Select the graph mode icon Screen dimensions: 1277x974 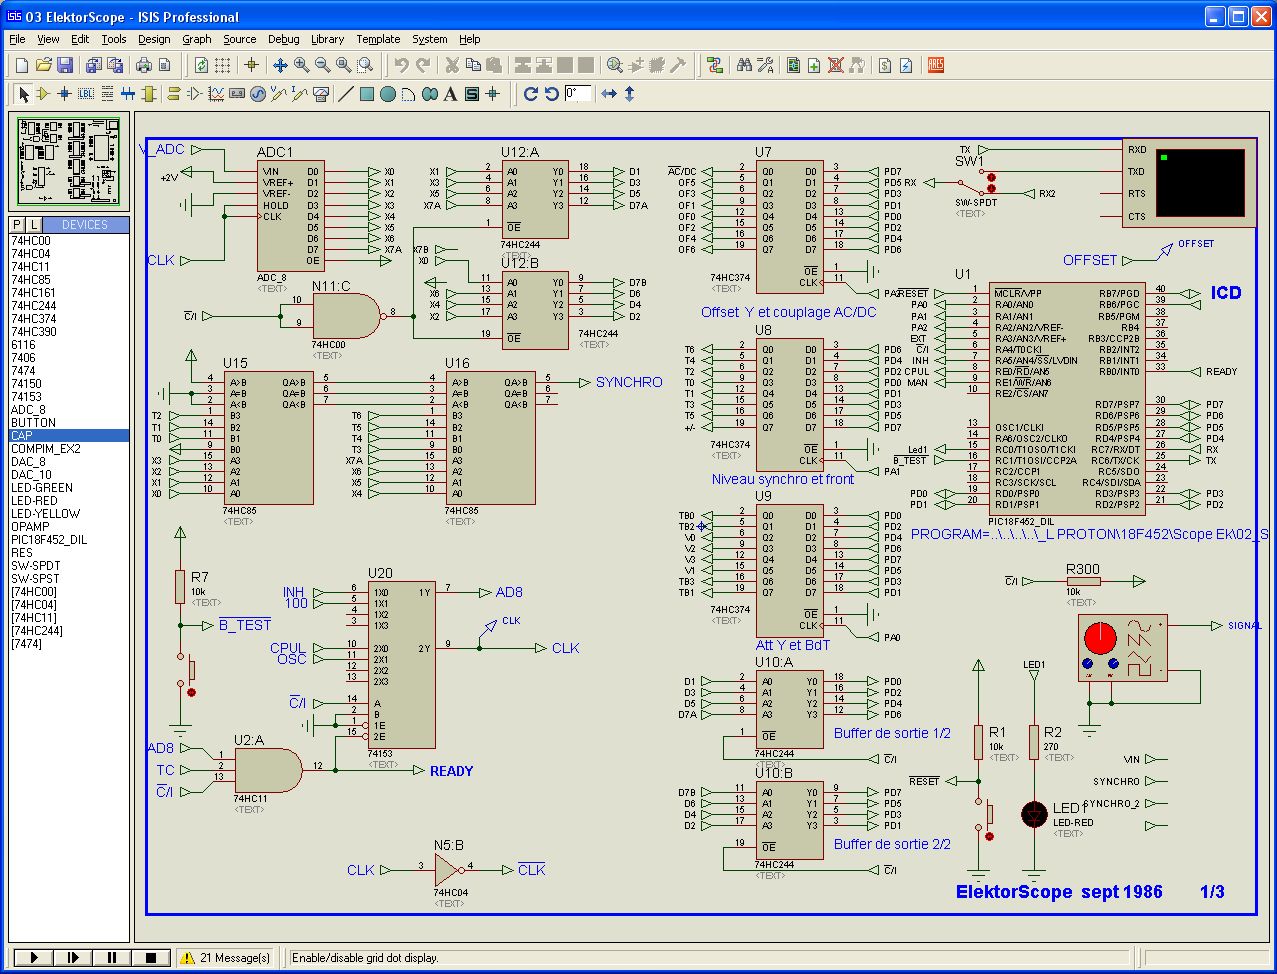216,94
